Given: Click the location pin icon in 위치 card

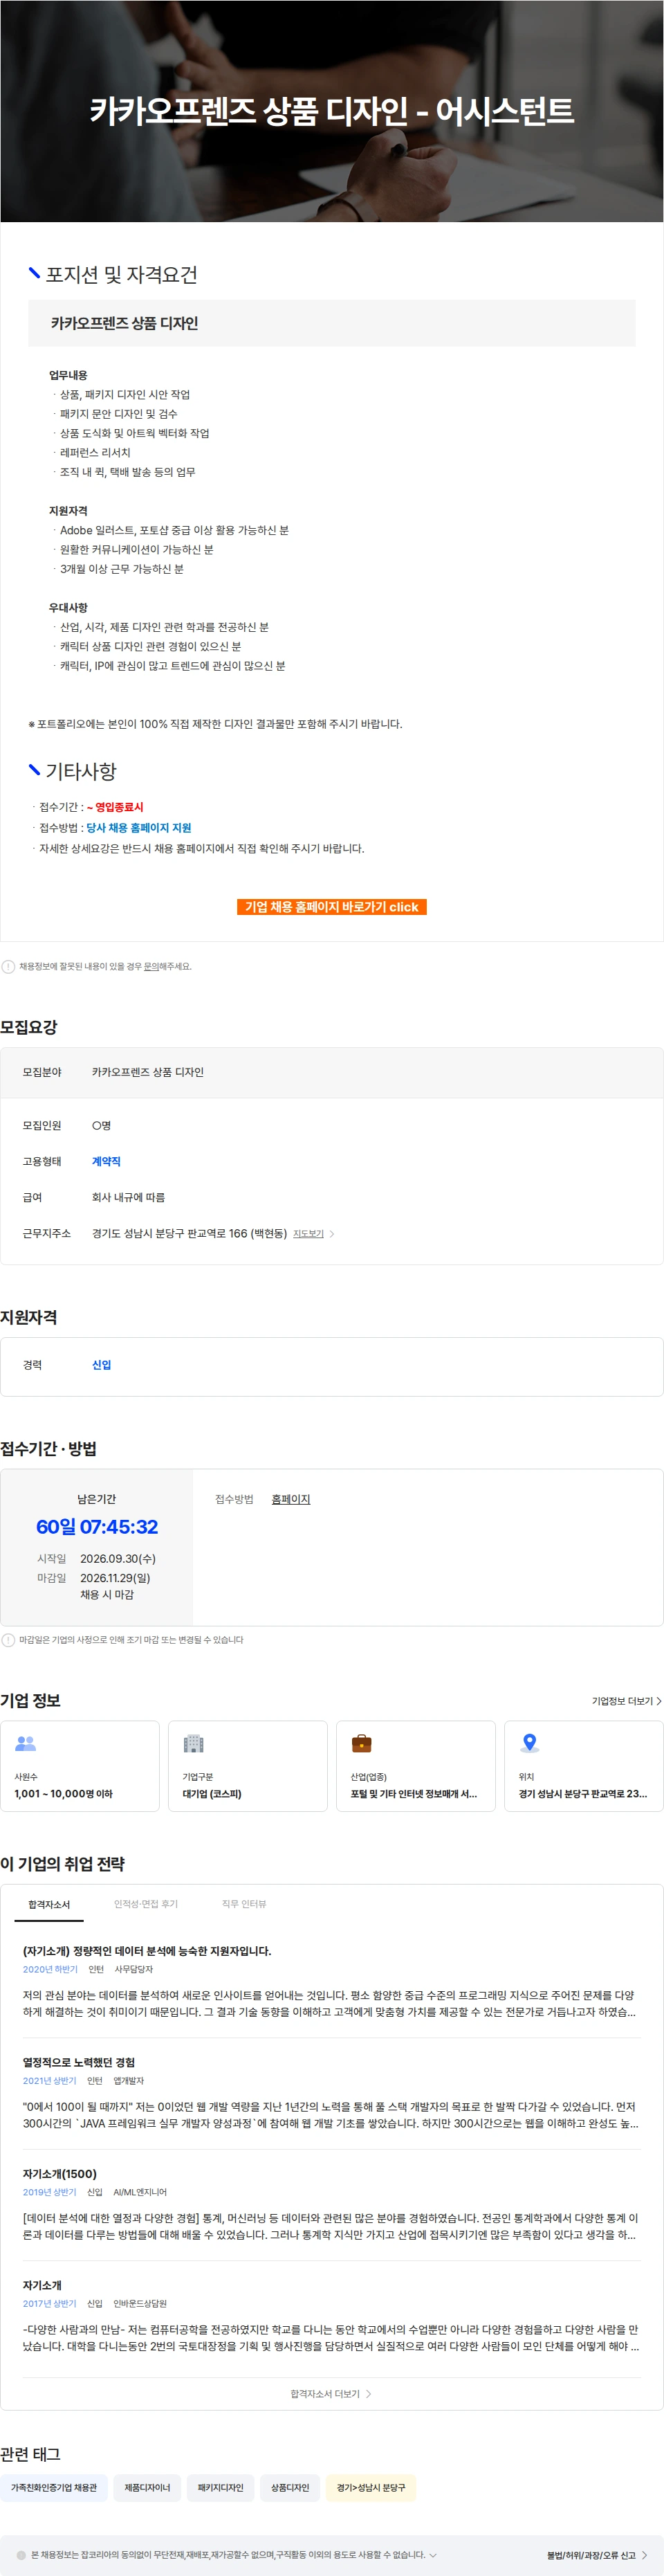Looking at the screenshot, I should coord(530,1743).
